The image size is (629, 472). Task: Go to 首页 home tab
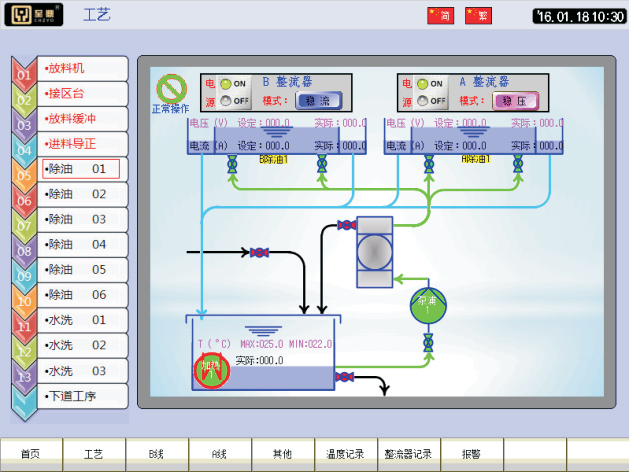tap(31, 454)
